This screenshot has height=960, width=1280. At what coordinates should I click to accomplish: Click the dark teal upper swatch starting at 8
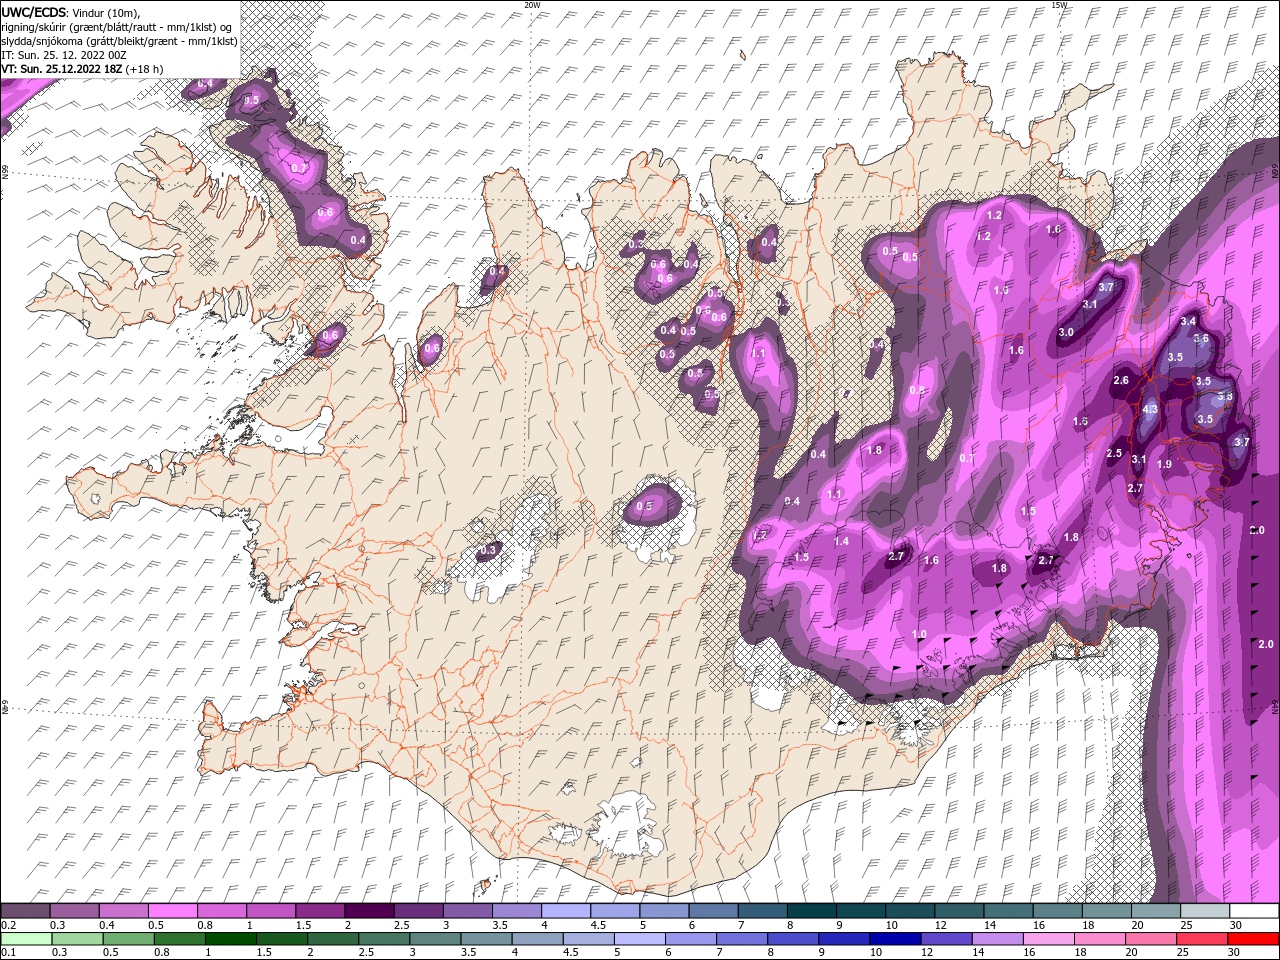pyautogui.click(x=810, y=911)
